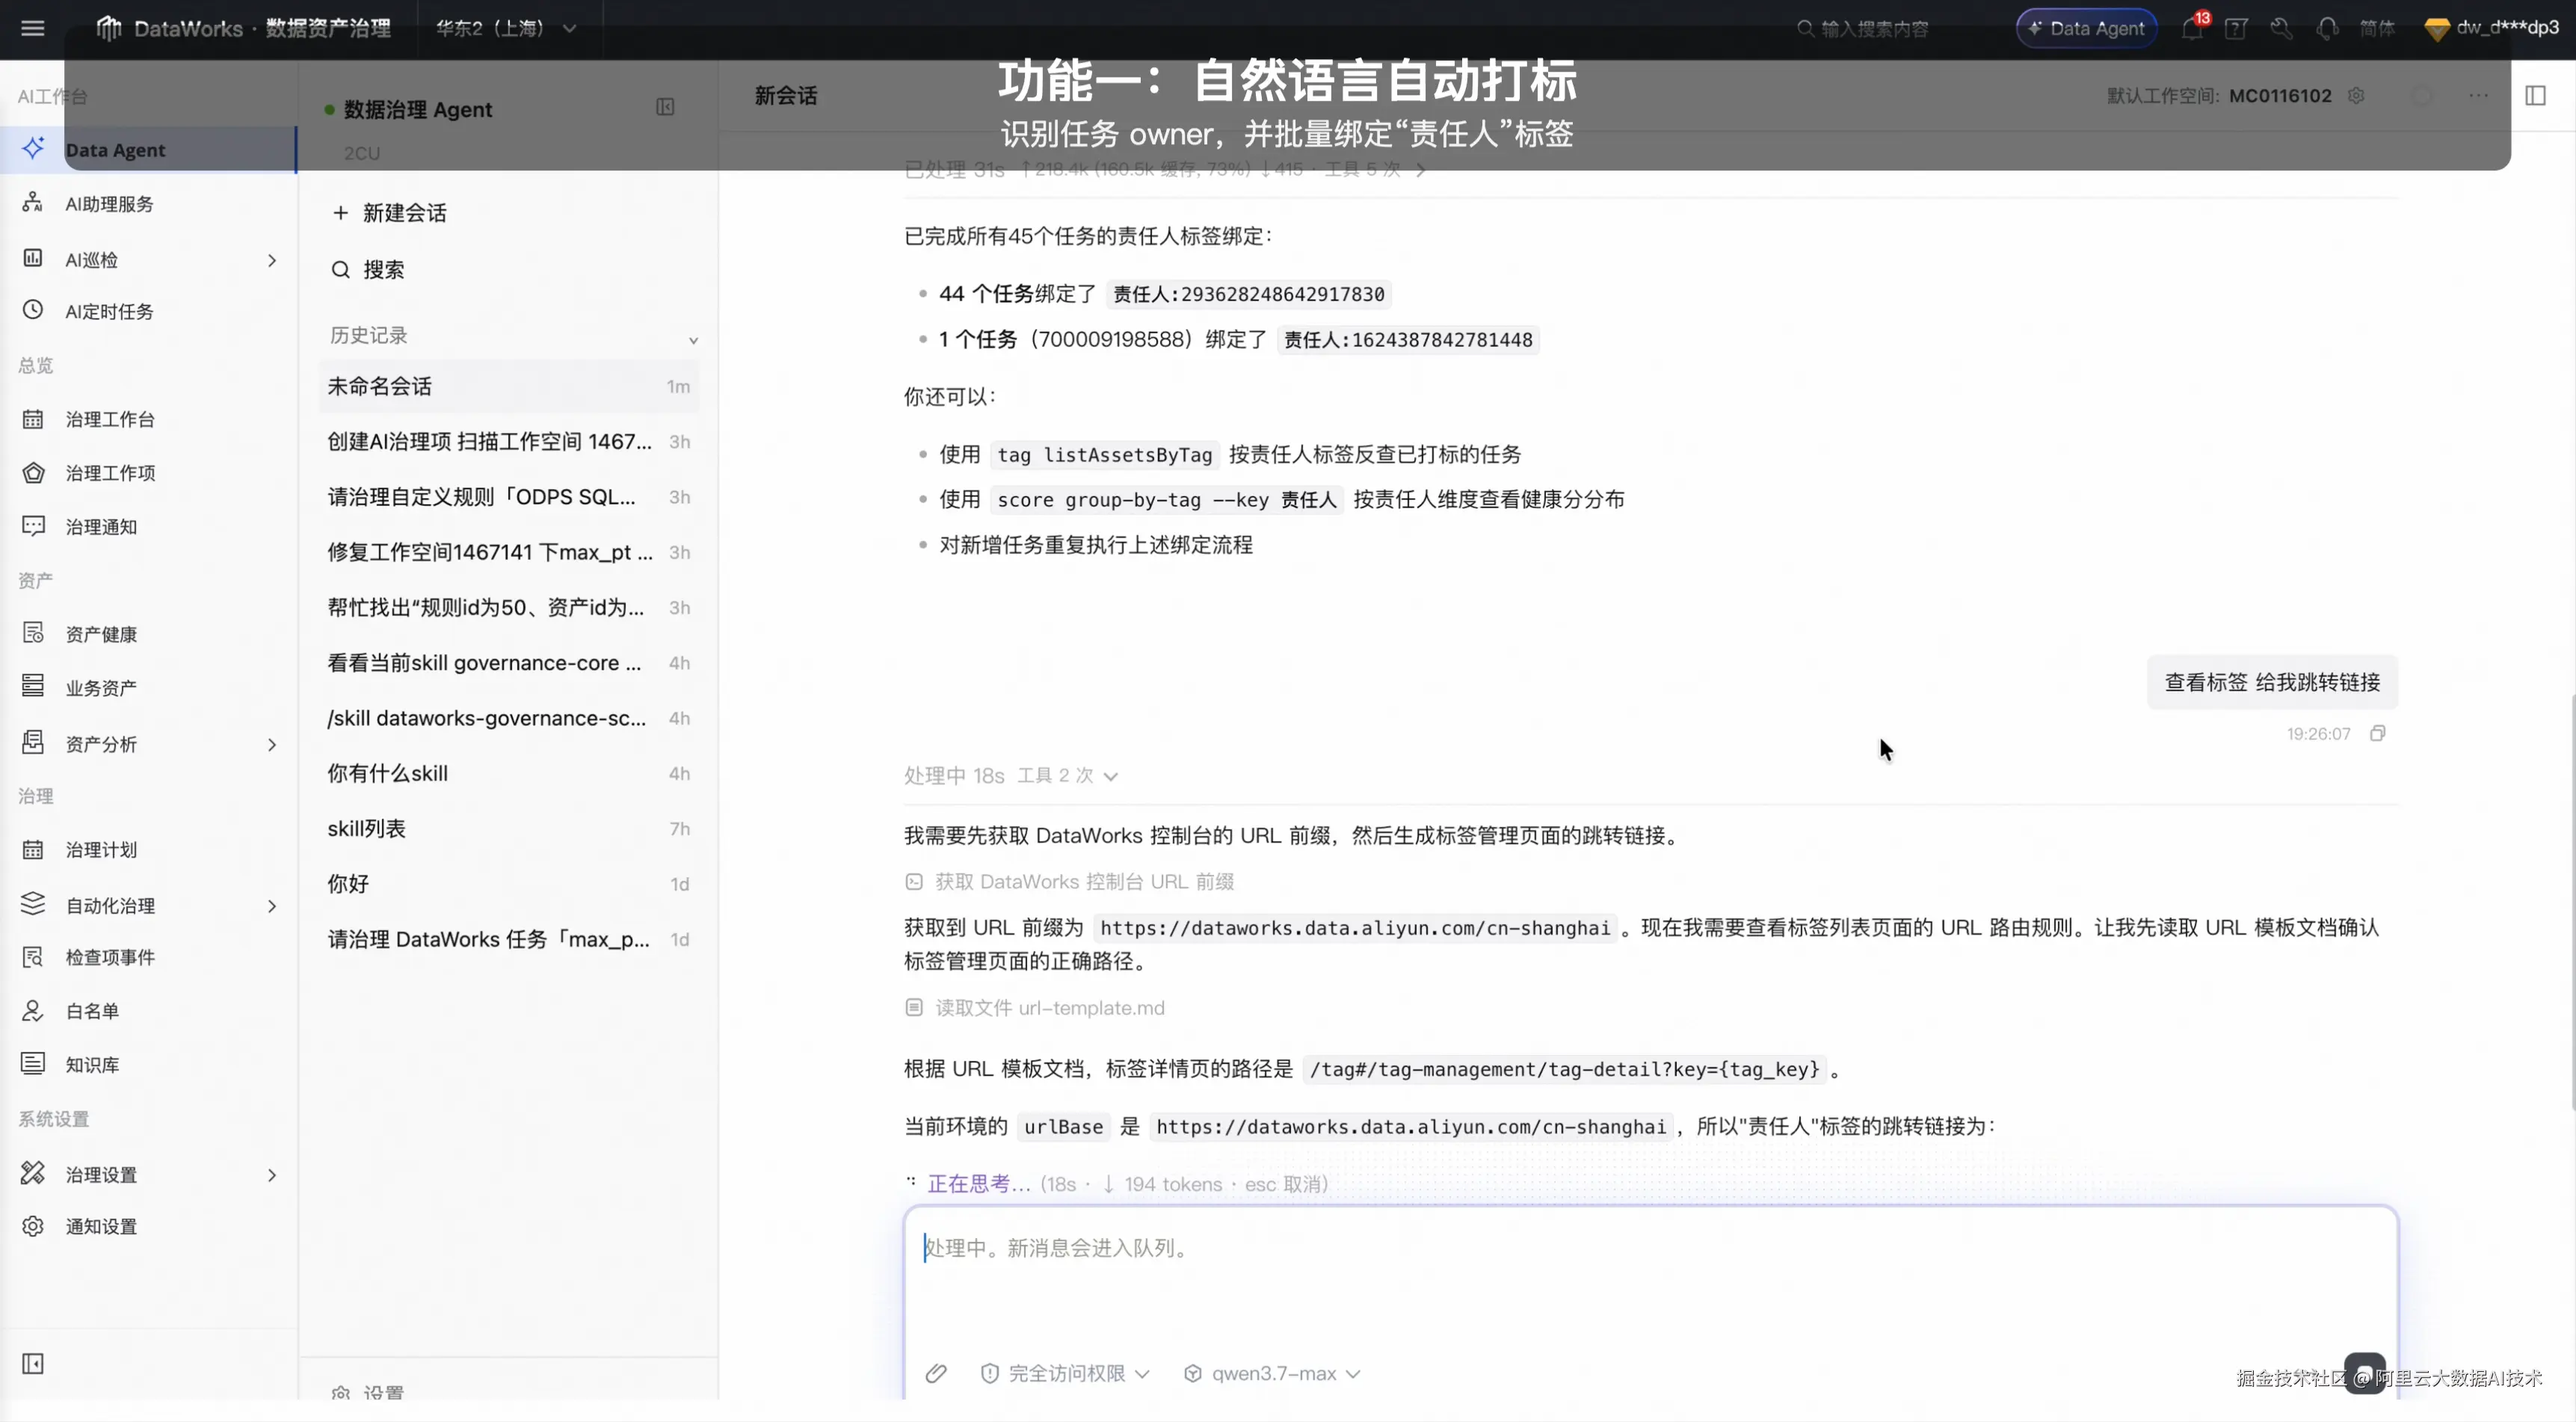Open the 未命名会话 history item
Screen dimensions: 2576x1422
(x=509, y=386)
